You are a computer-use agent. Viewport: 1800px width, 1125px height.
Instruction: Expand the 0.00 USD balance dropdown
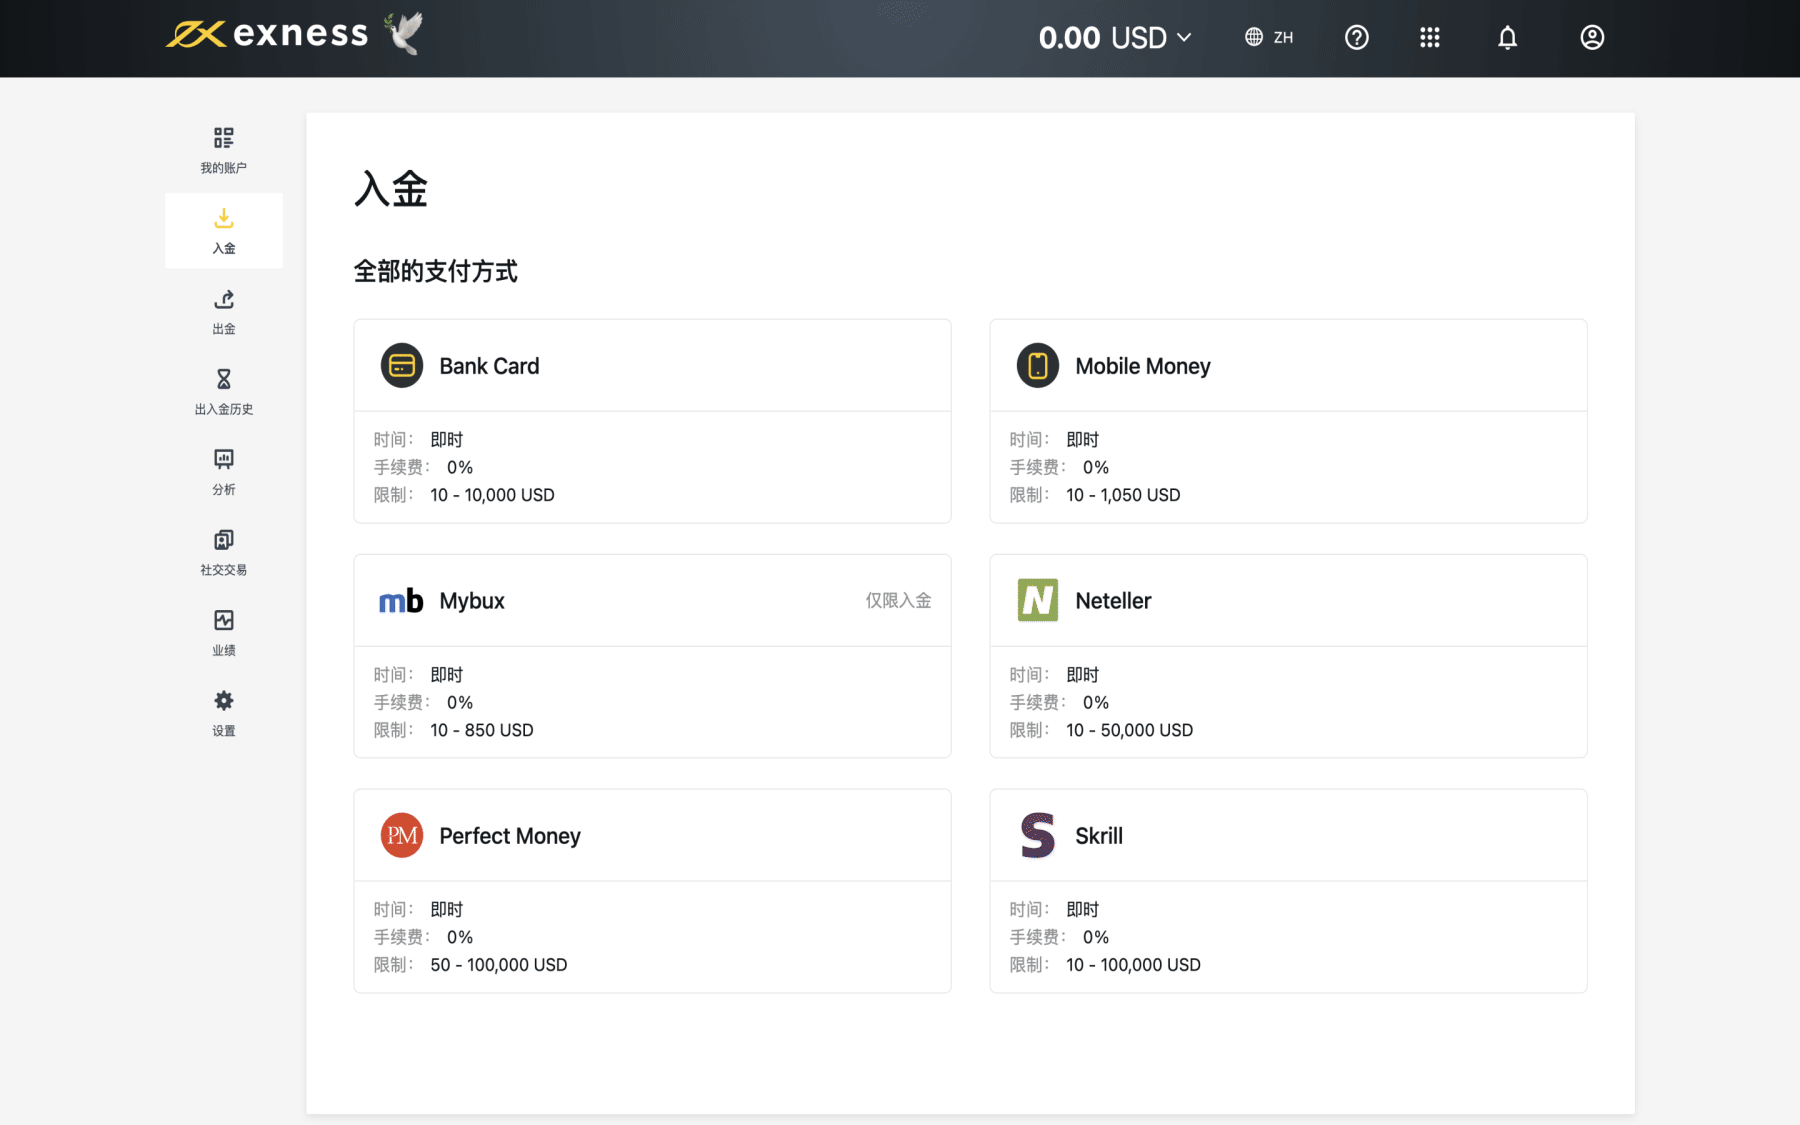pos(1115,38)
